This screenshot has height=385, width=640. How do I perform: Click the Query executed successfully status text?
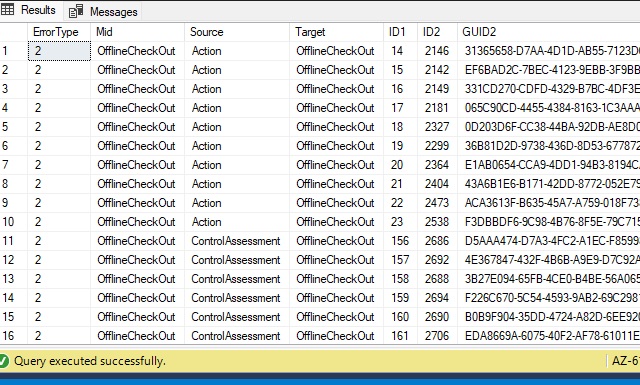point(90,361)
